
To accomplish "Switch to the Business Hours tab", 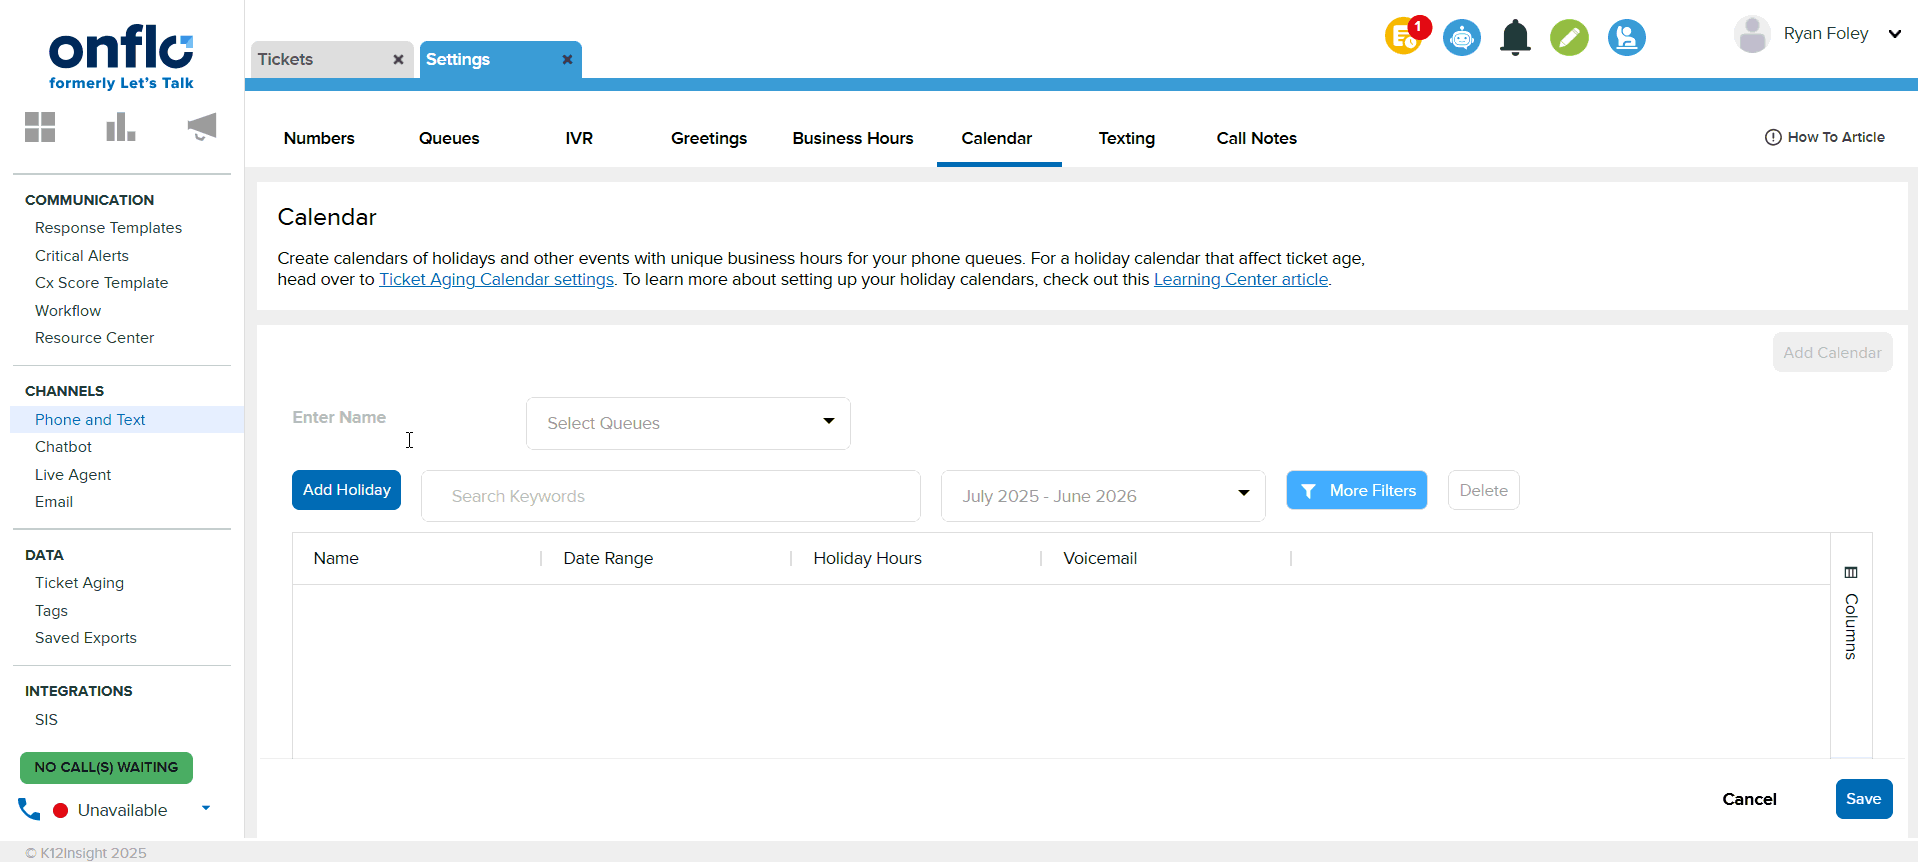I will pos(852,138).
